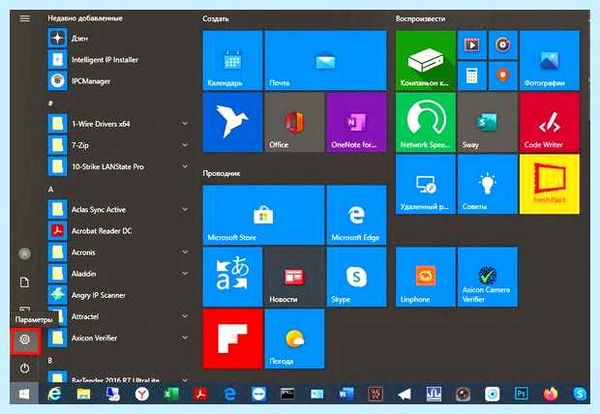Open the OneNote tile

[x=357, y=122]
